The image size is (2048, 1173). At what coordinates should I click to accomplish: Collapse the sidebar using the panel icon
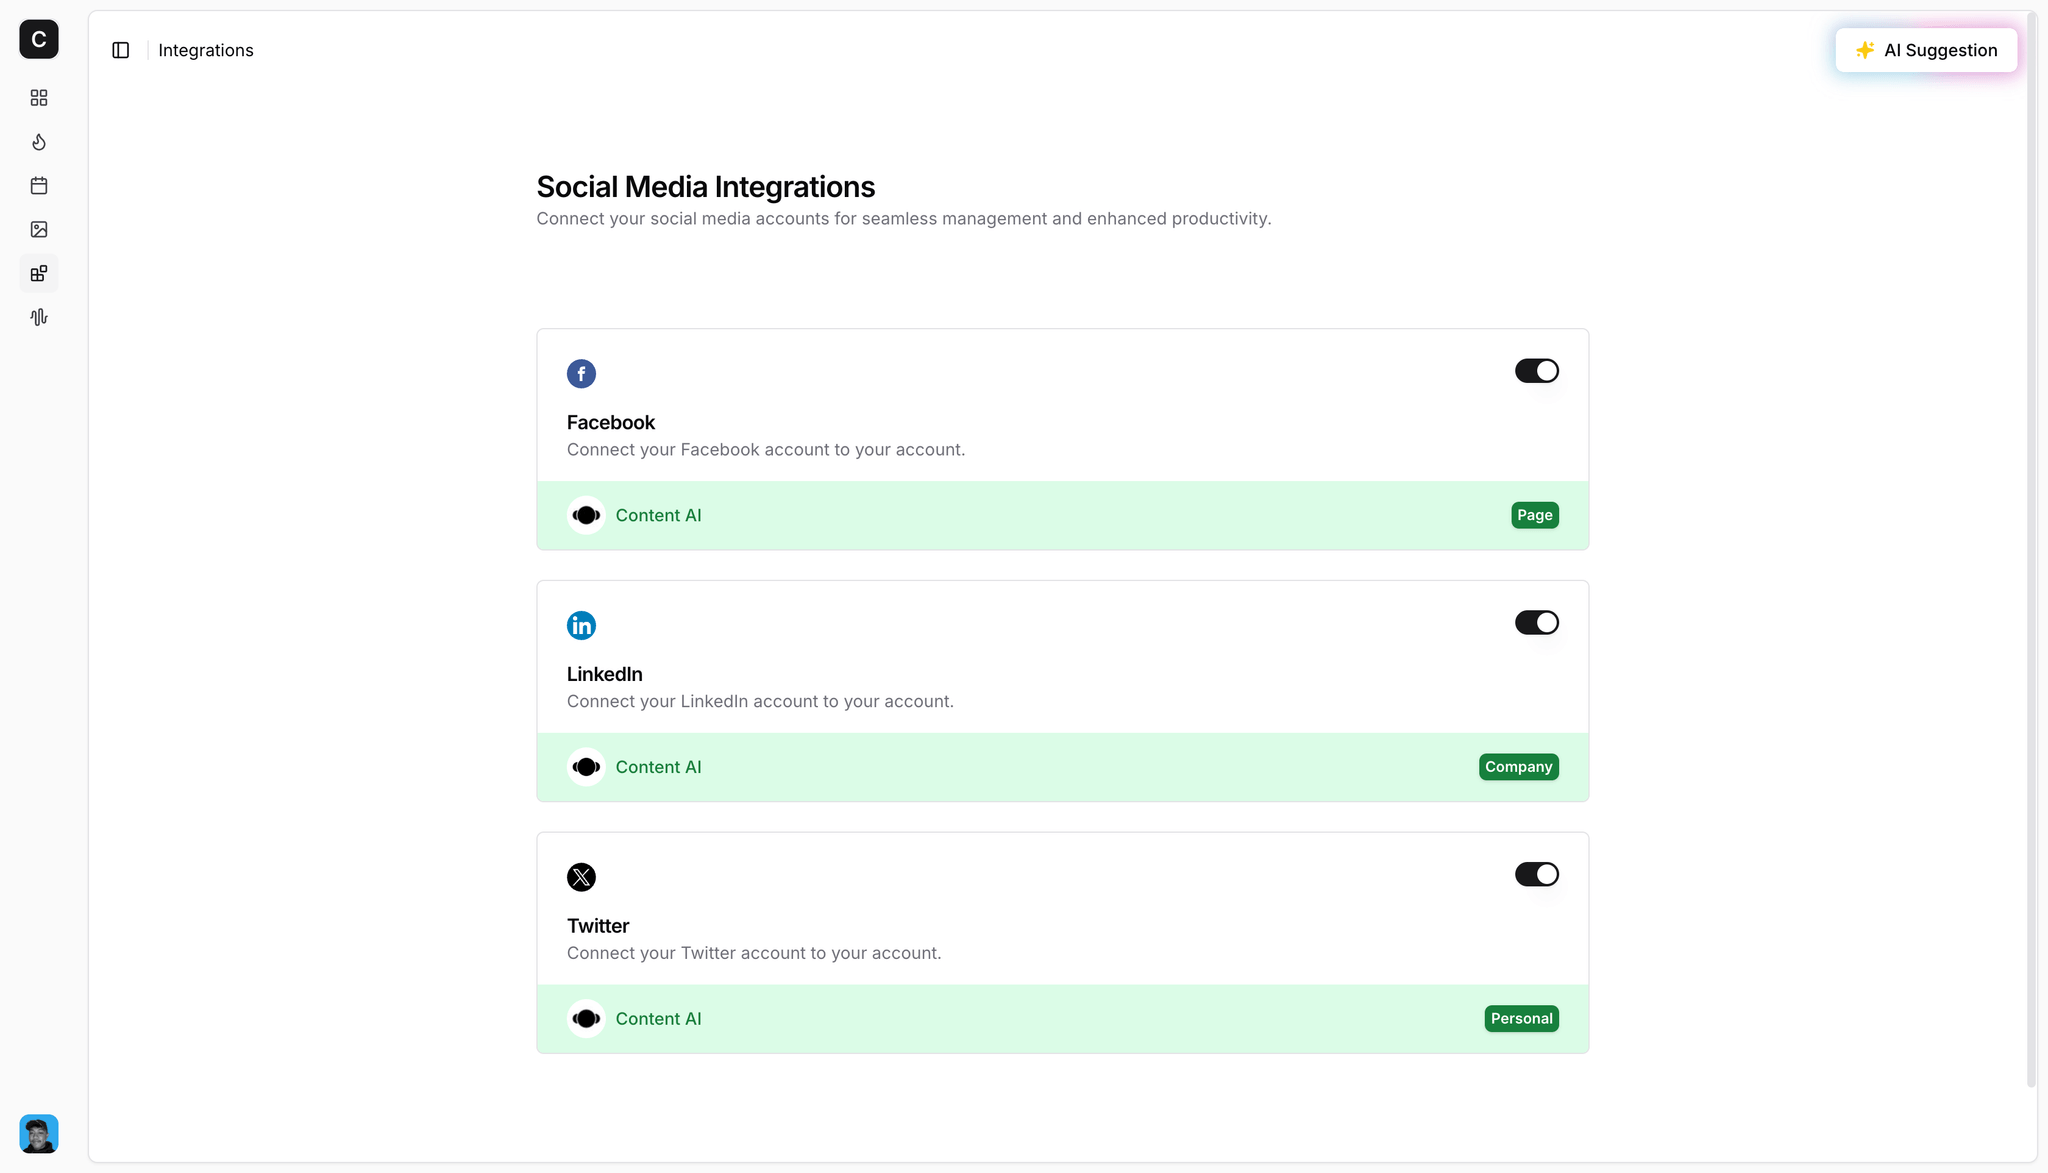(x=121, y=49)
